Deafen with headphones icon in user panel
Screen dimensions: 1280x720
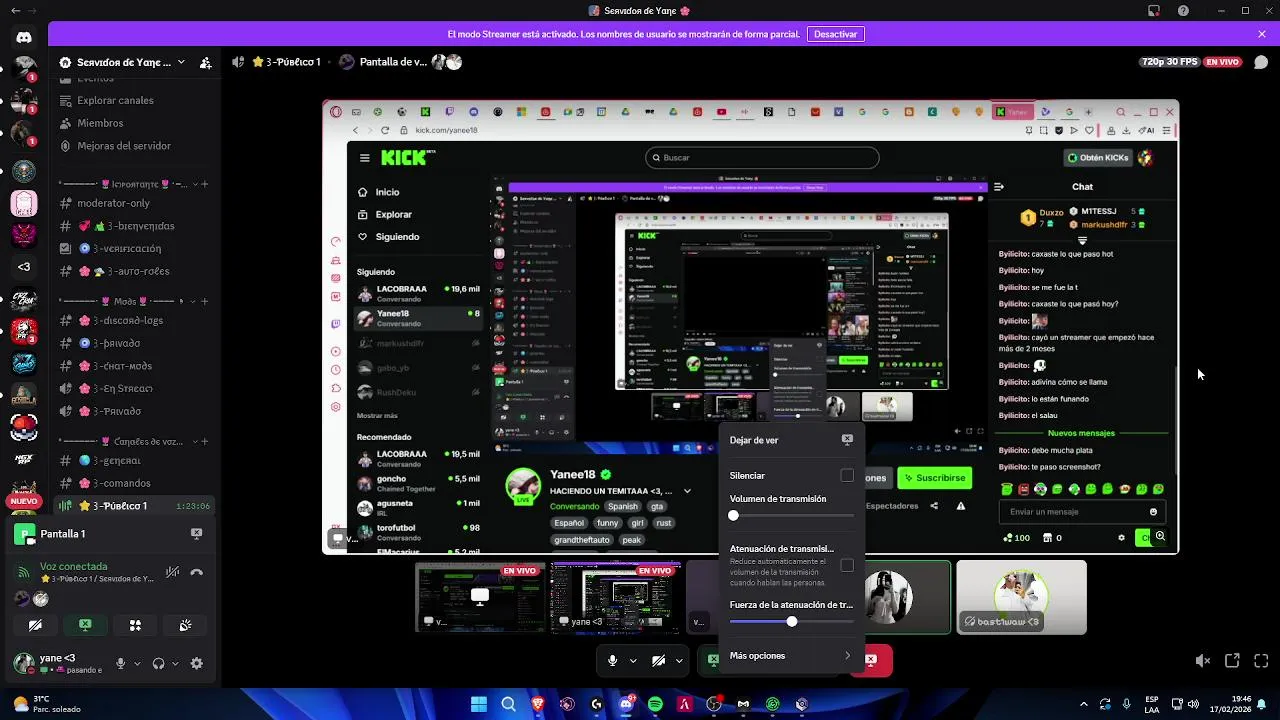click(x=158, y=663)
